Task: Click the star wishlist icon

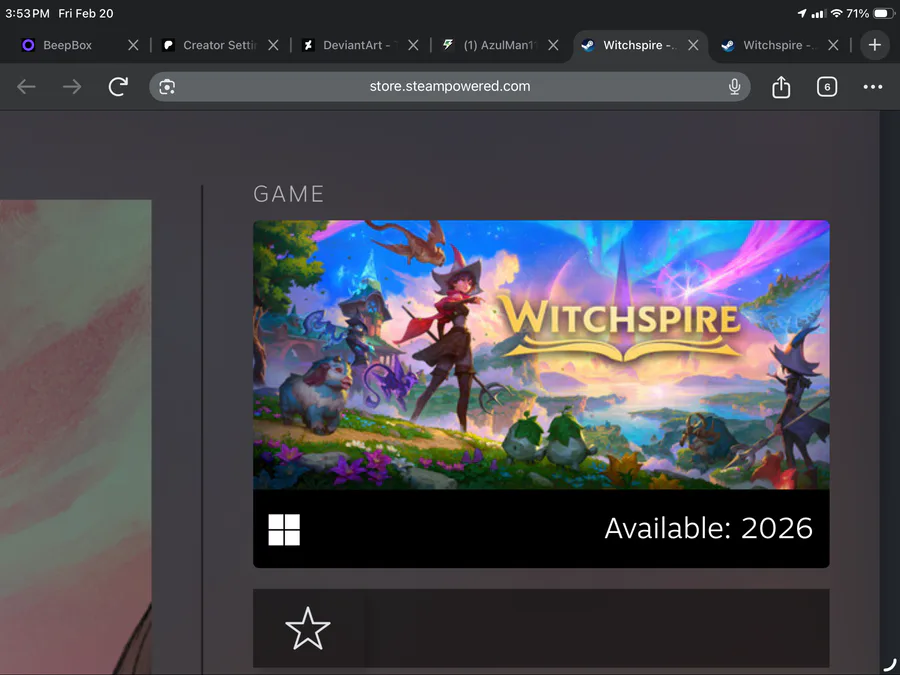Action: [x=308, y=629]
